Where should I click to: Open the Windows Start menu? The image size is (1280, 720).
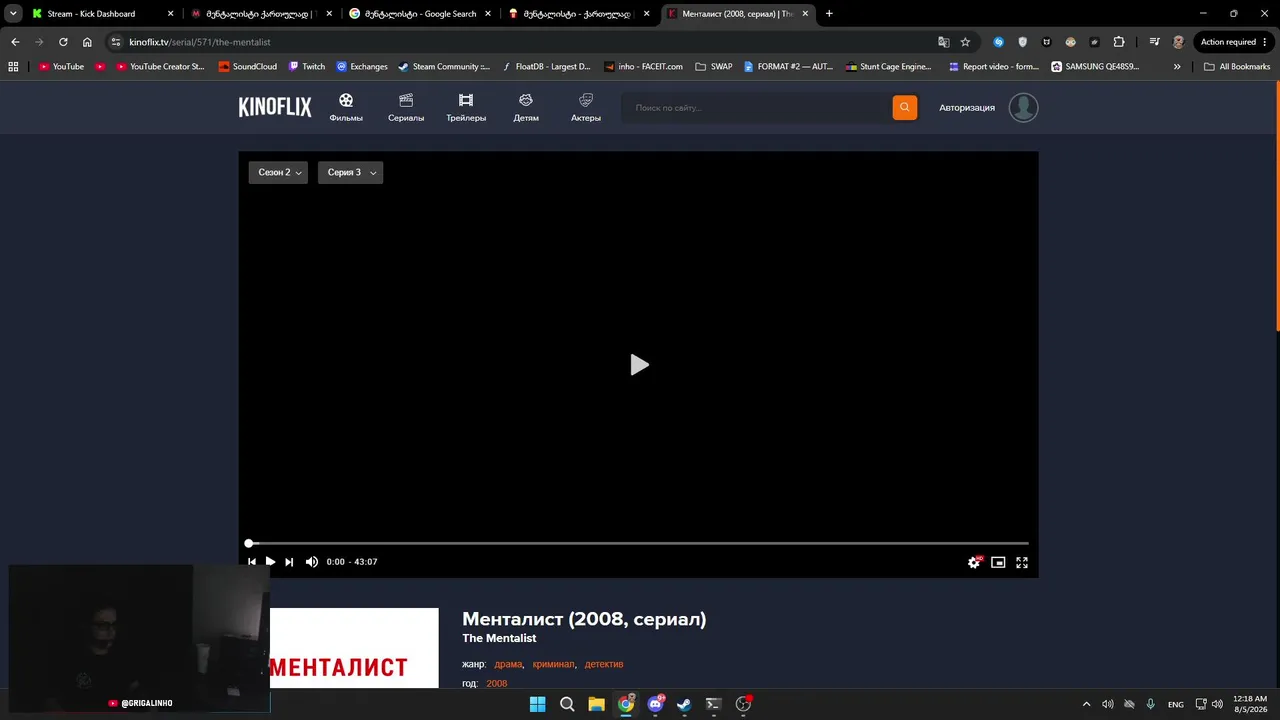537,704
